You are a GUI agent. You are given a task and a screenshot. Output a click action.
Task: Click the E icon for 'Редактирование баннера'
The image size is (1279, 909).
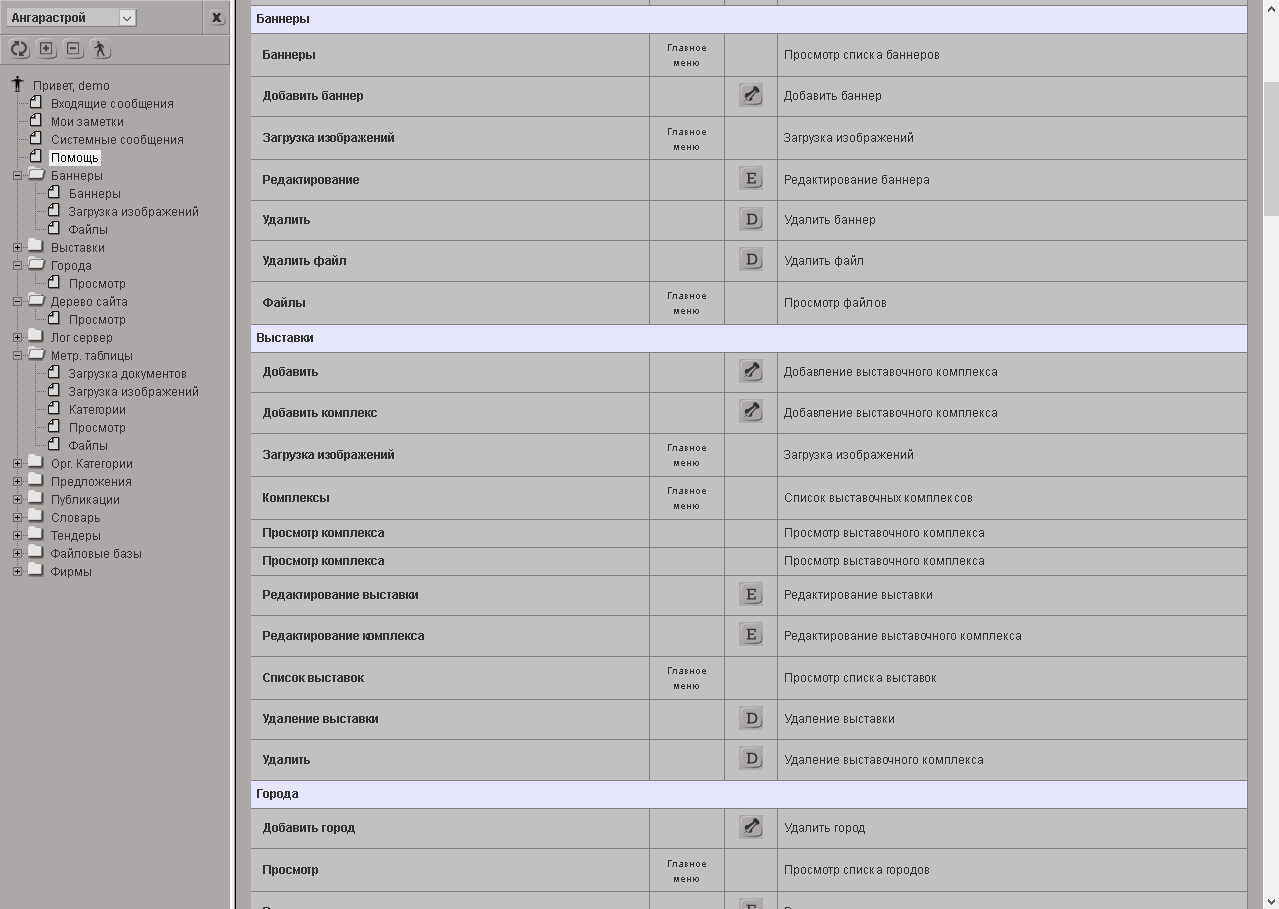750,179
